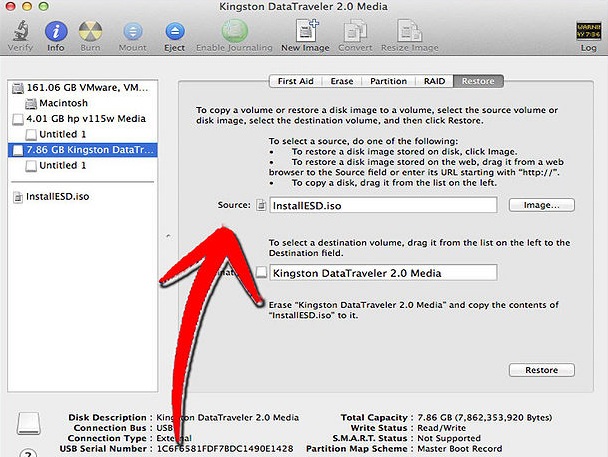Select the 7.86 GB Kingston DataTraveler disk
Image resolution: width=608 pixels, height=457 pixels.
pyautogui.click(x=82, y=150)
